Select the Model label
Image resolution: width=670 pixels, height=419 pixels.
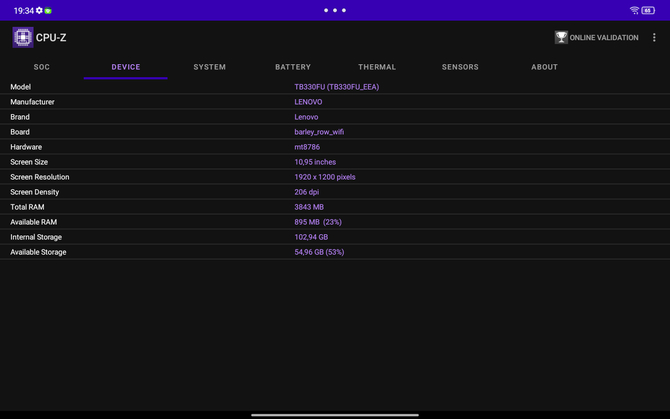(x=21, y=87)
